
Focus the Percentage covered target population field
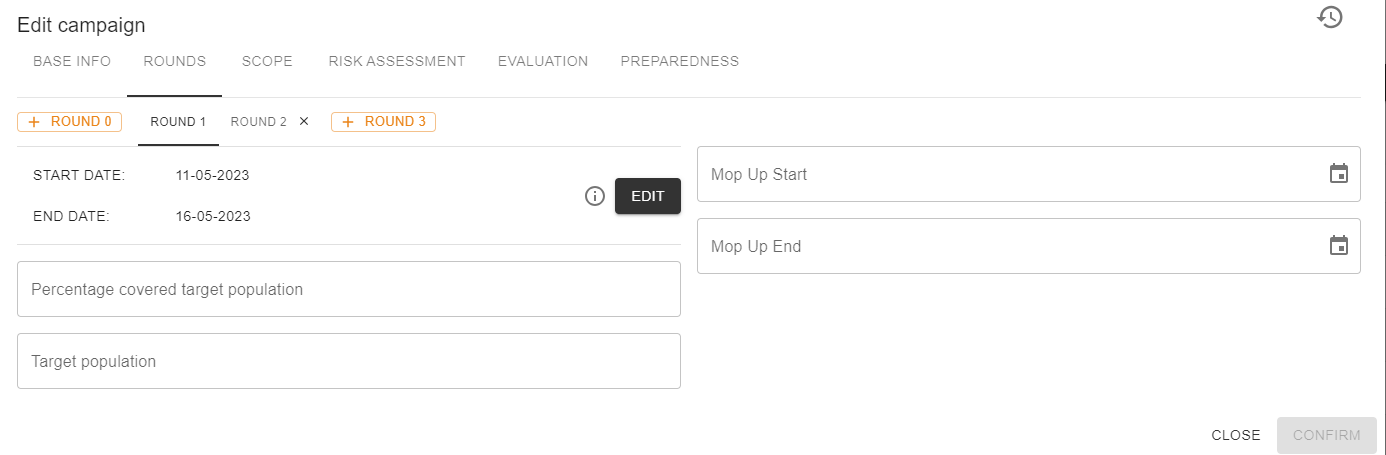coord(349,289)
